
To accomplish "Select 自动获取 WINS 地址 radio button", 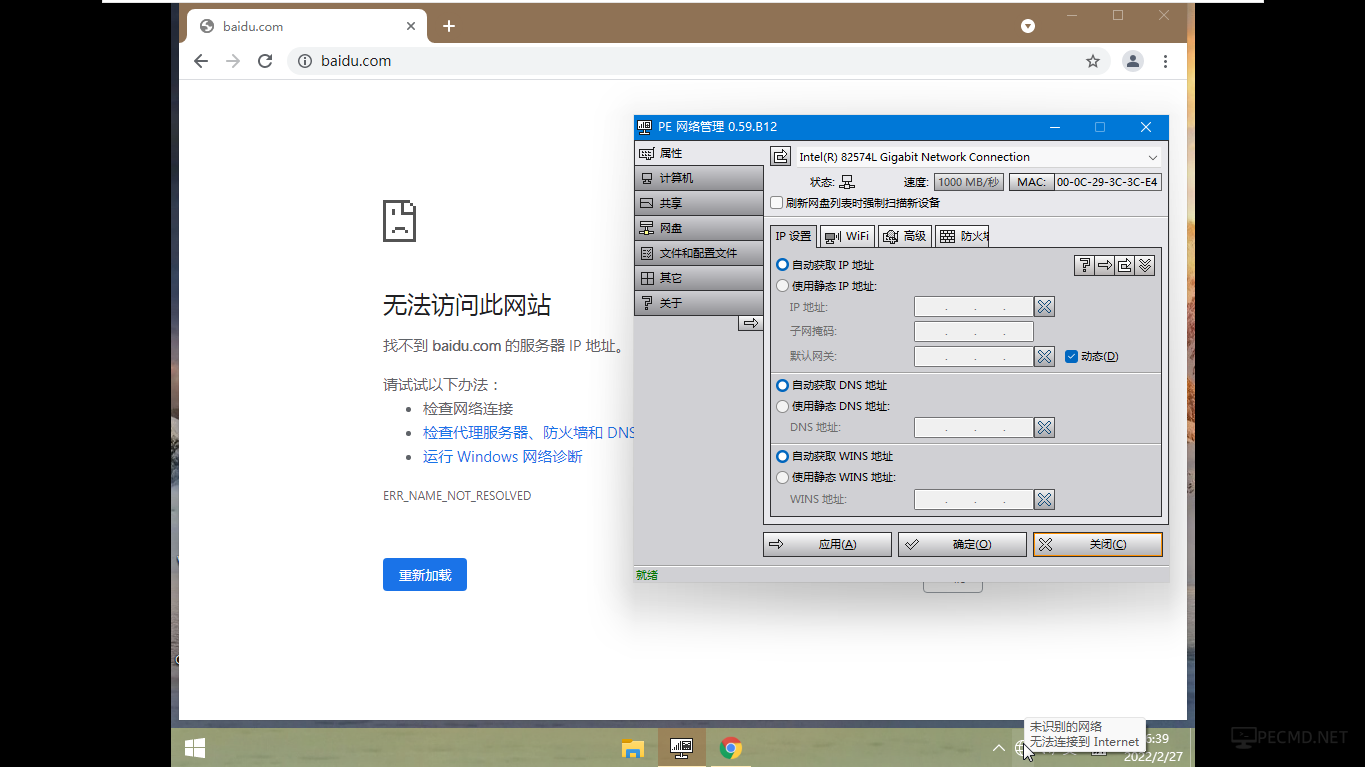I will pyautogui.click(x=782, y=456).
